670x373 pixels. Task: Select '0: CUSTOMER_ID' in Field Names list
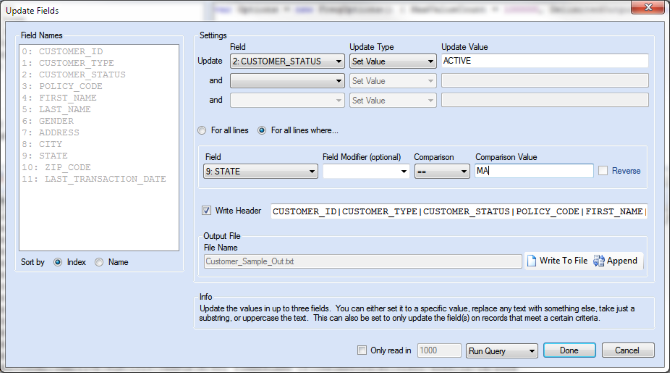click(62, 51)
